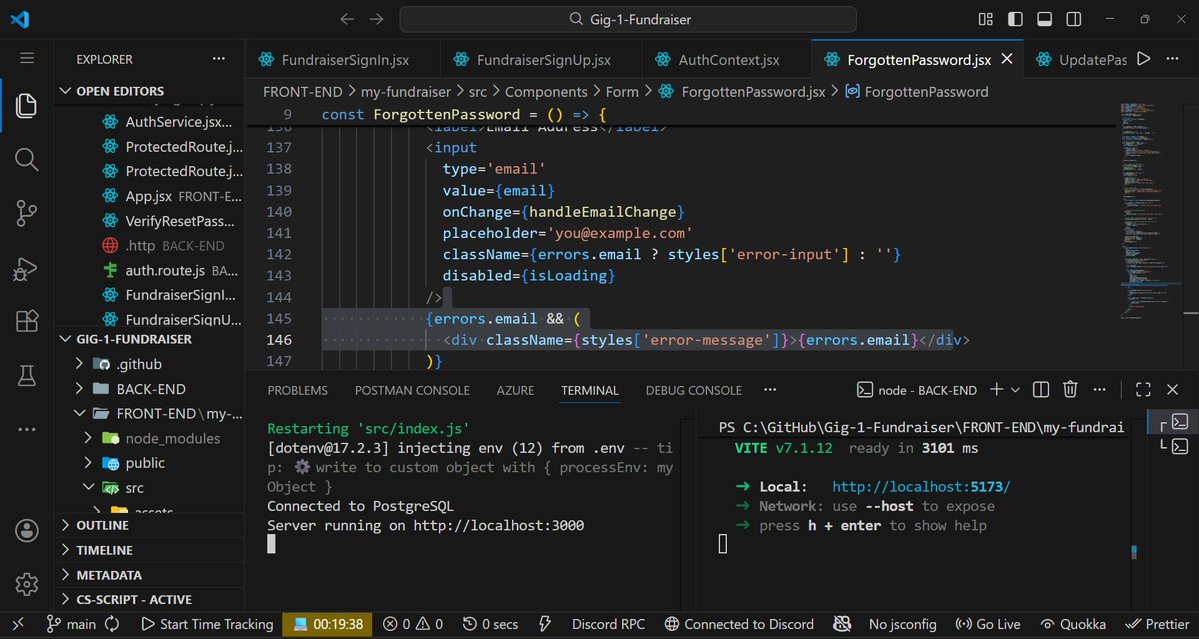Collapse the src folder
The height and width of the screenshot is (639, 1199).
[150, 488]
